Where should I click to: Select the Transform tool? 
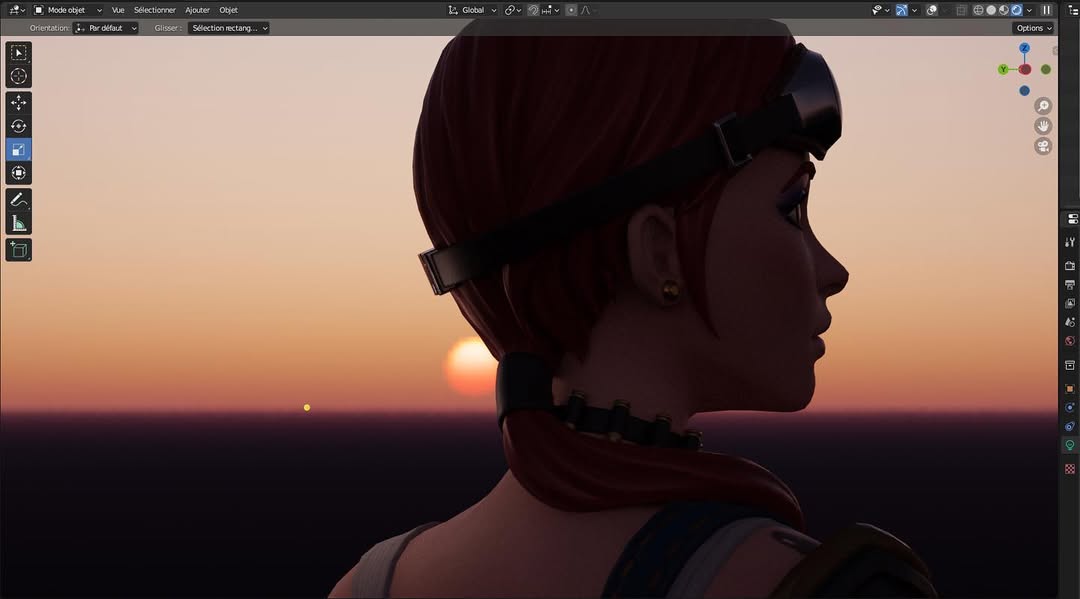(19, 173)
